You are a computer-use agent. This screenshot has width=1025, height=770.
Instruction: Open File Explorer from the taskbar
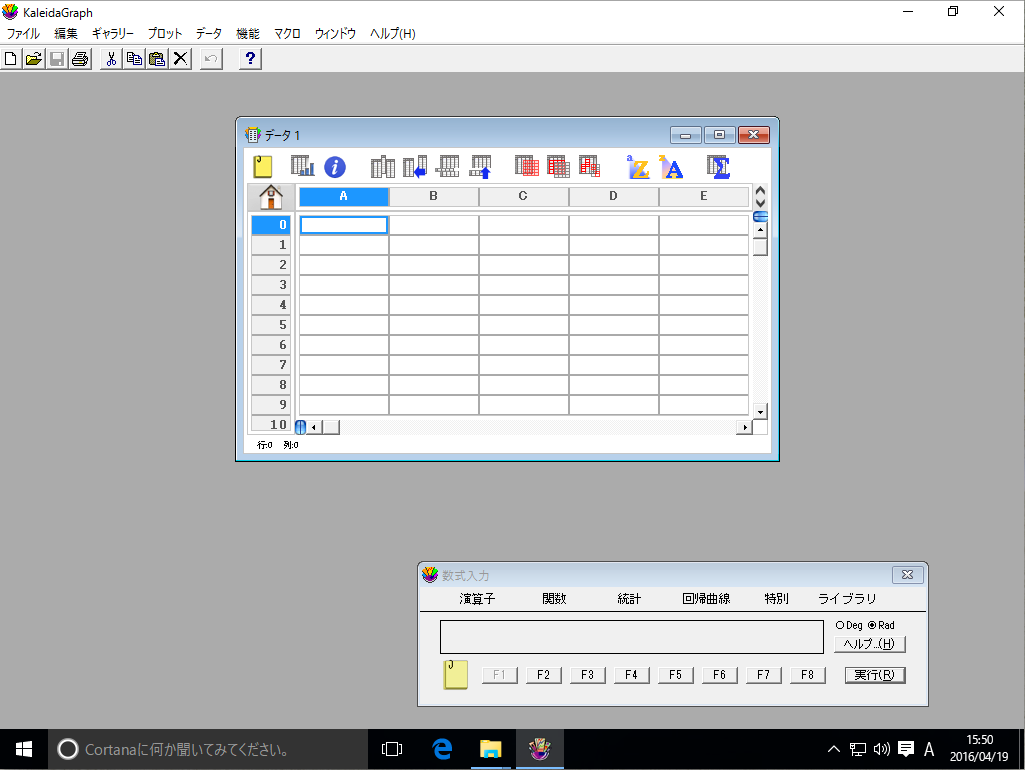click(490, 749)
